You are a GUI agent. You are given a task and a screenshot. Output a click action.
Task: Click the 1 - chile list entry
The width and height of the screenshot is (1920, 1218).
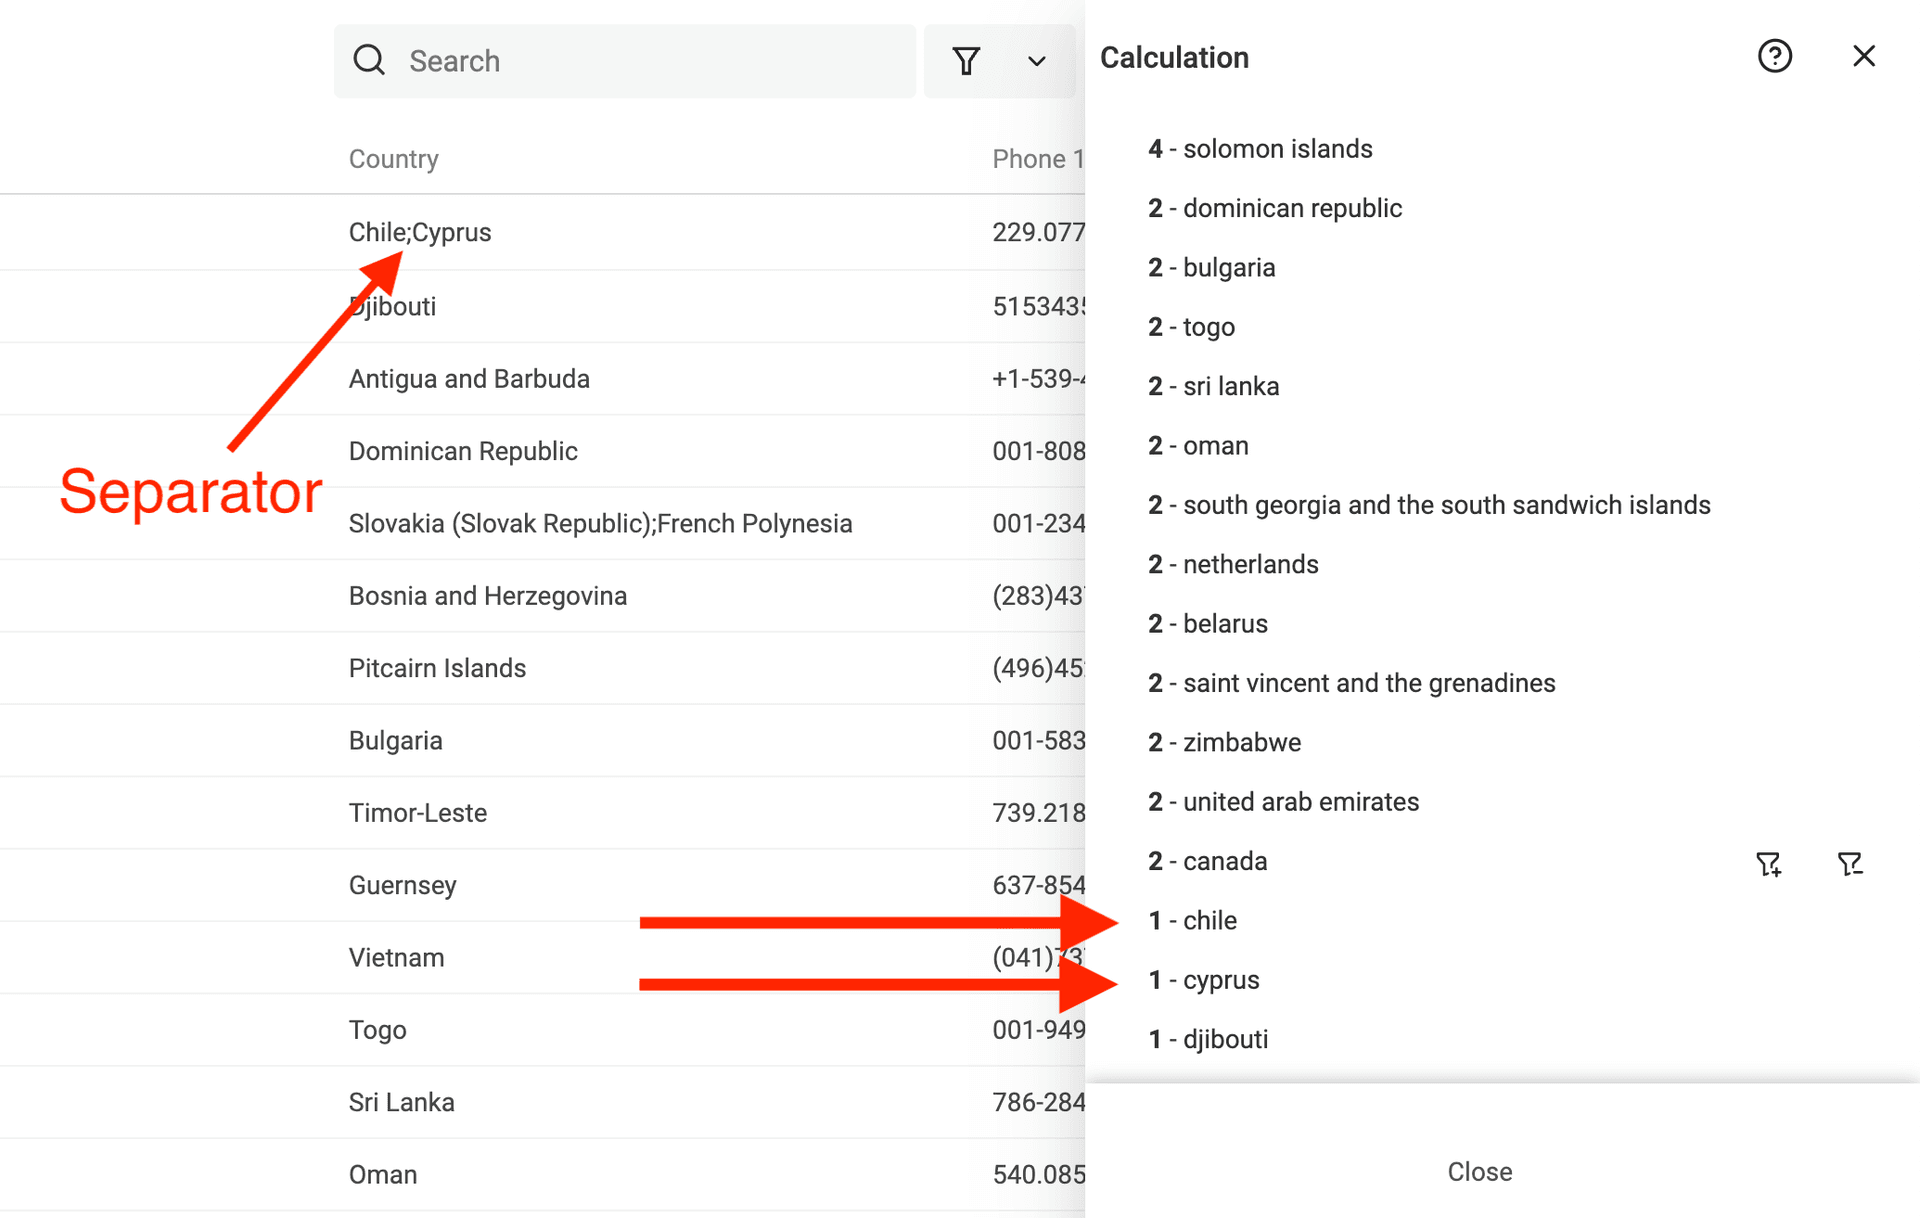point(1193,920)
